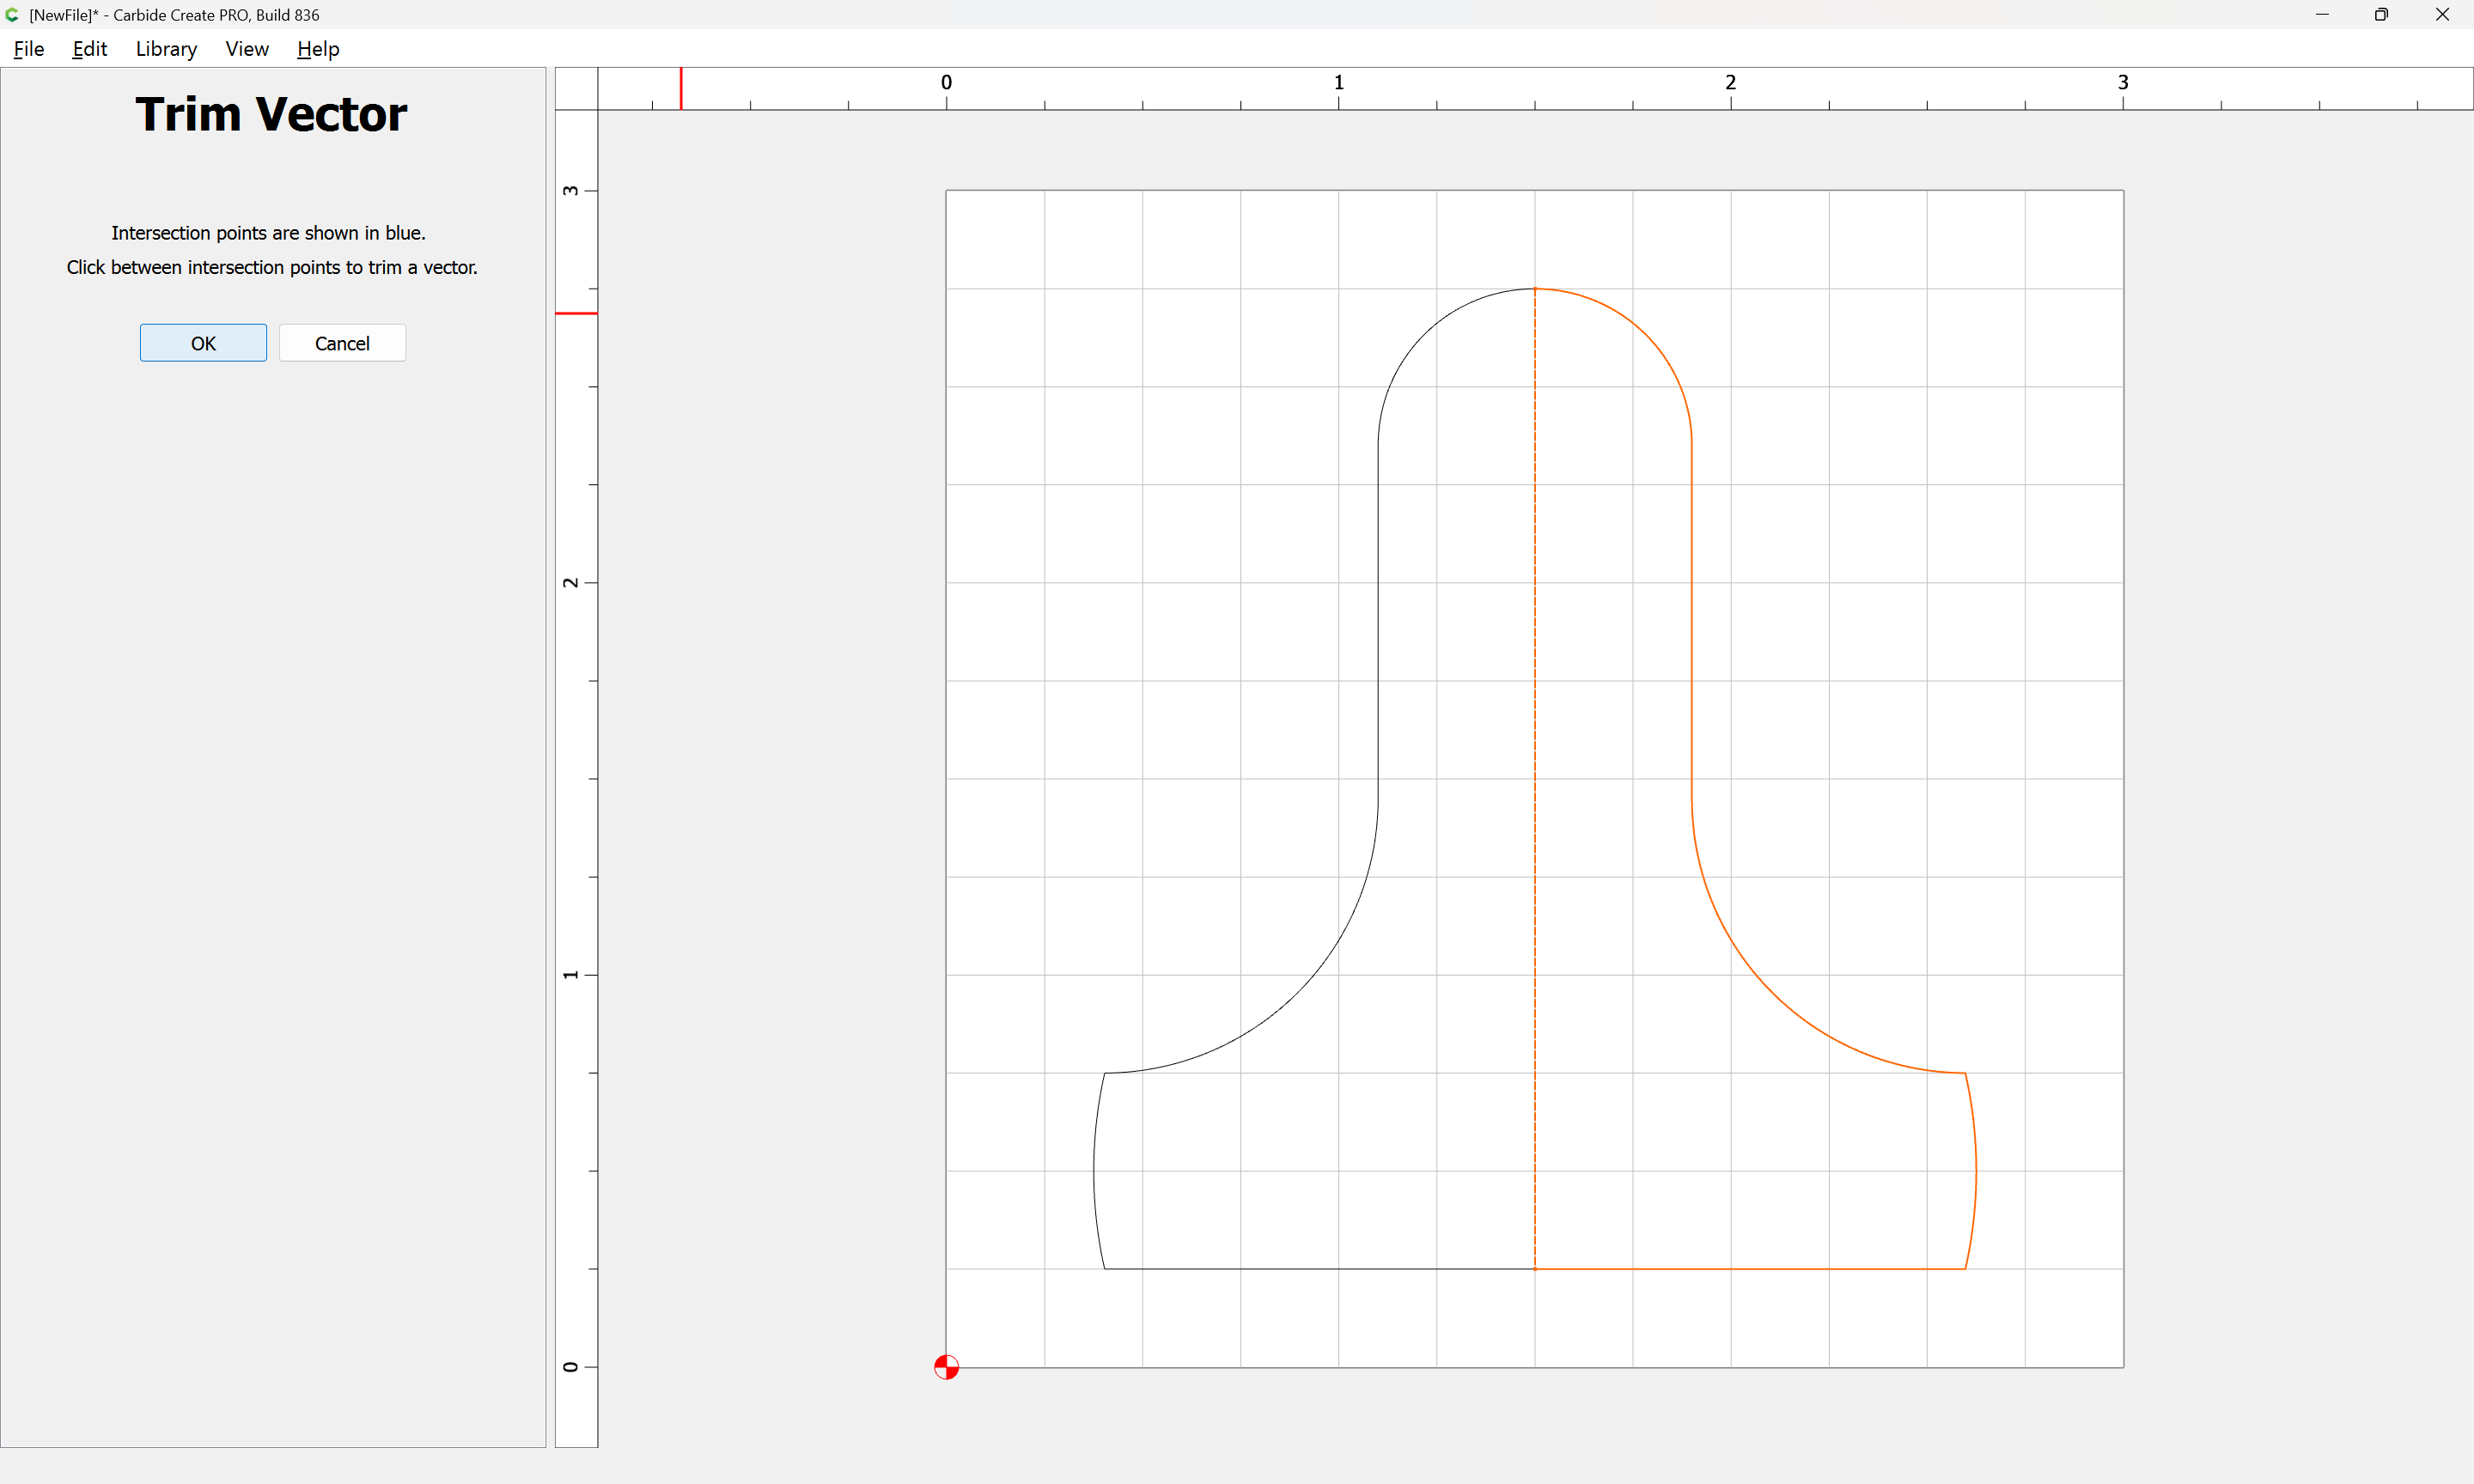This screenshot has height=1484, width=2474.
Task: Click the orange vertical right edge of shape
Action: tap(1691, 620)
